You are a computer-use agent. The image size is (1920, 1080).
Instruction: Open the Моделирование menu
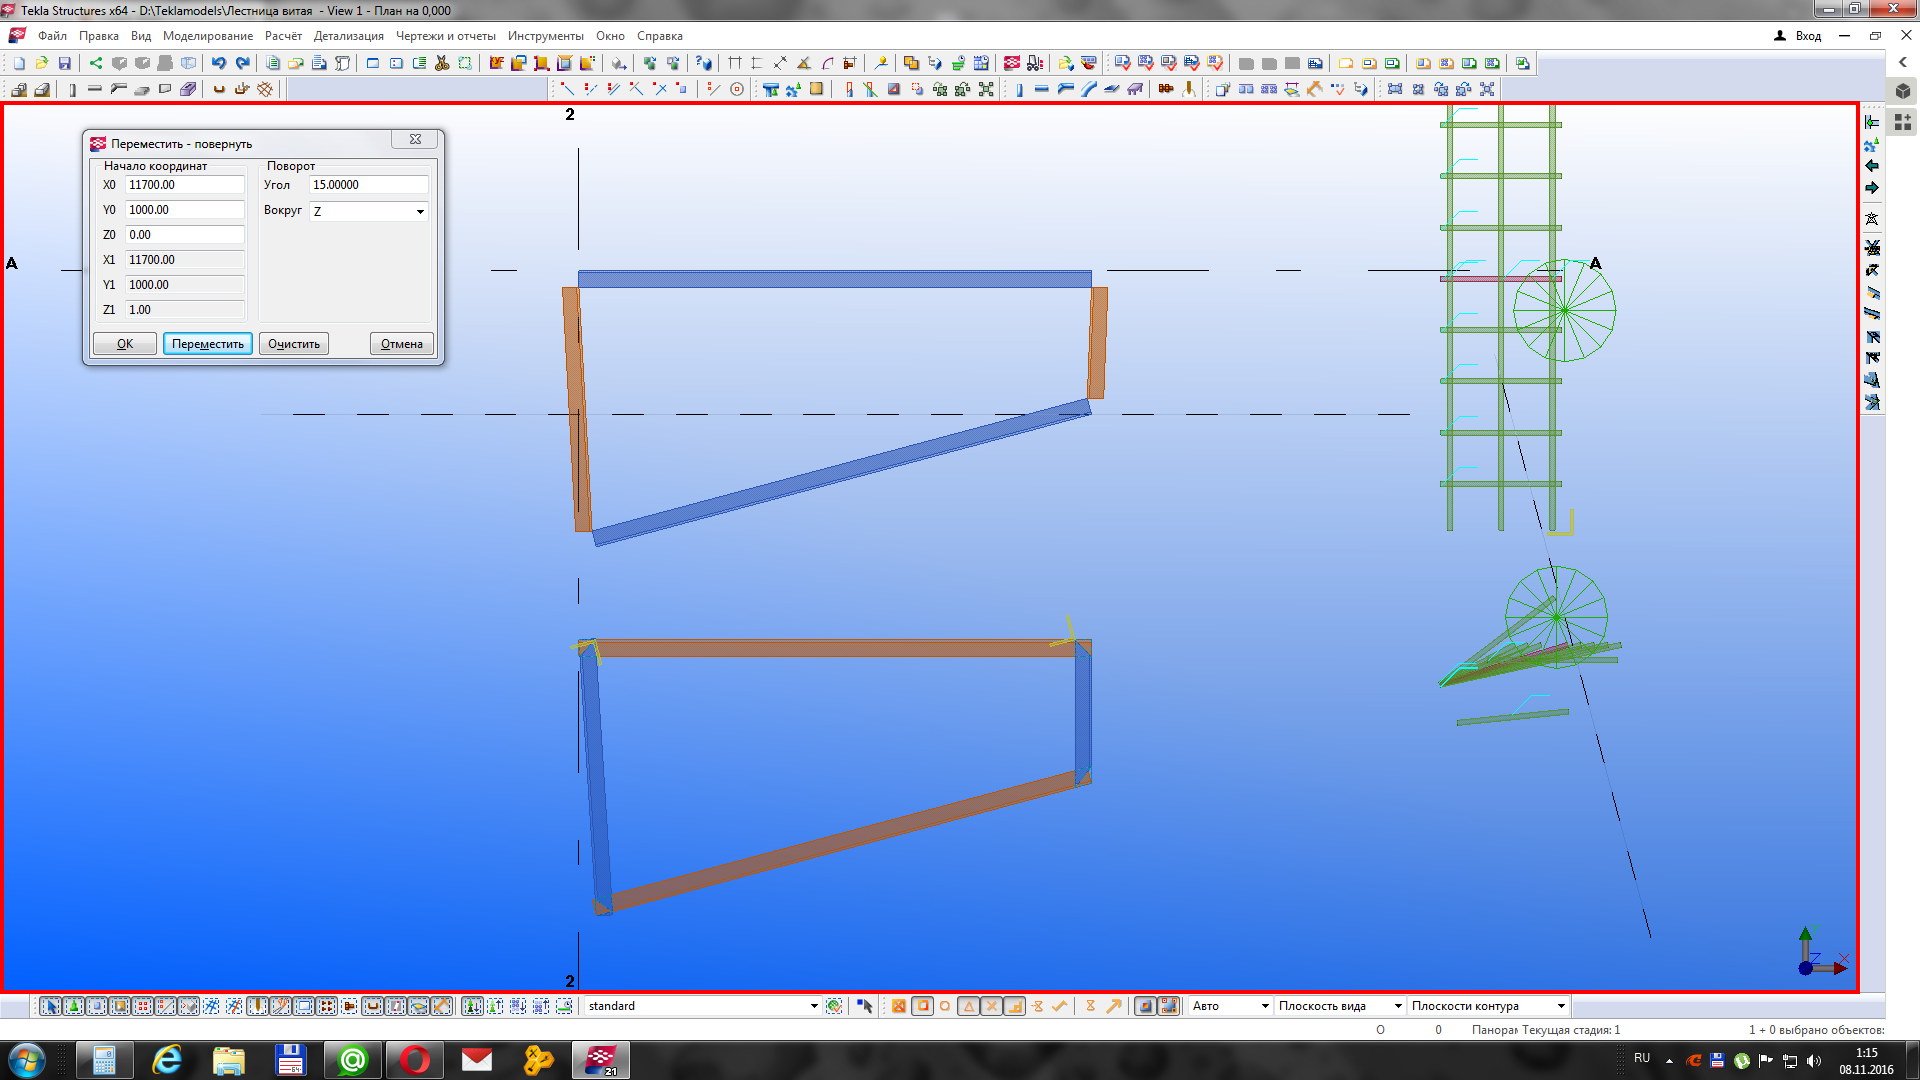pyautogui.click(x=208, y=36)
